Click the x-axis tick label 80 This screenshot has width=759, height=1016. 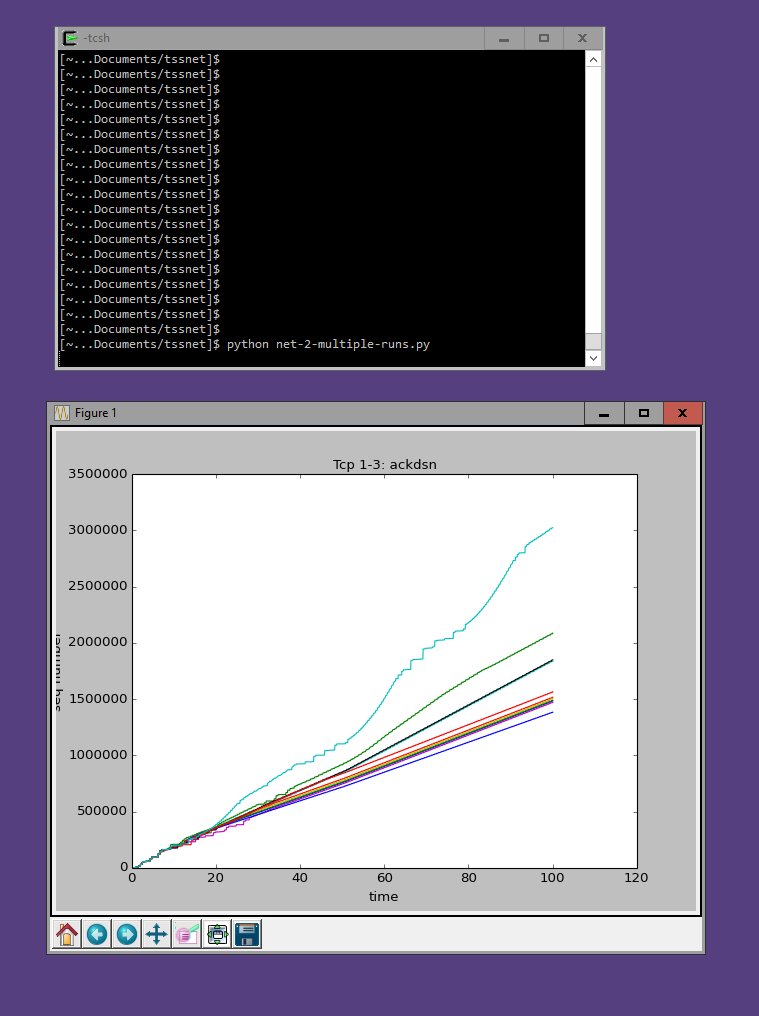click(469, 878)
